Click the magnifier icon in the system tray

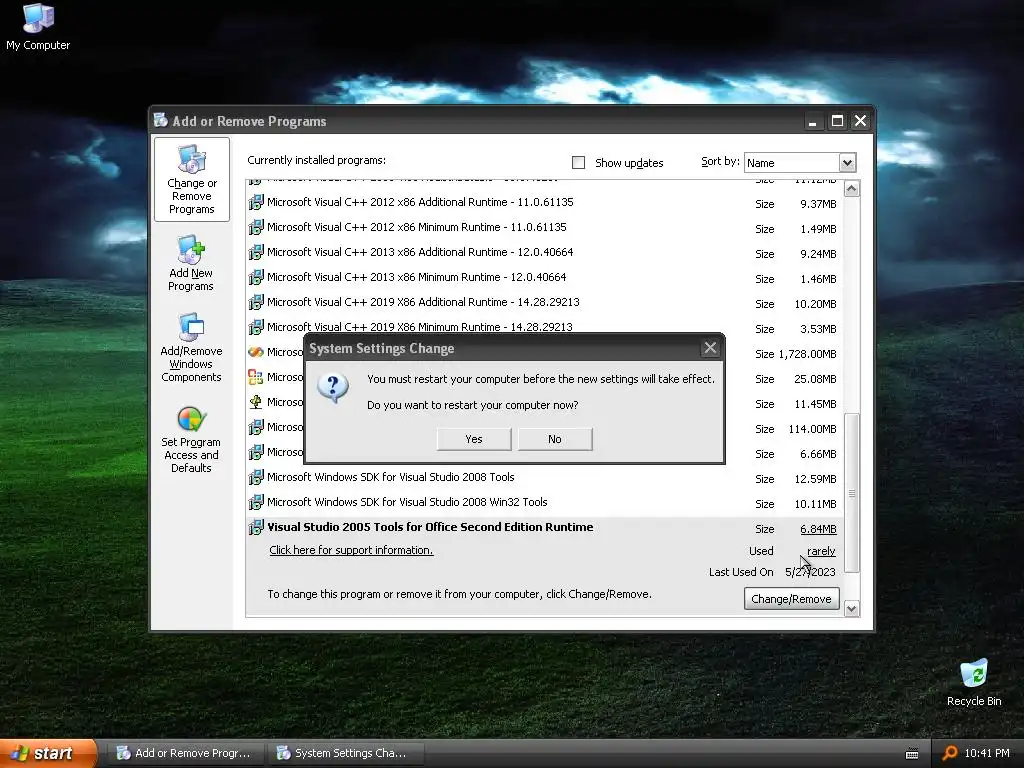coord(950,753)
